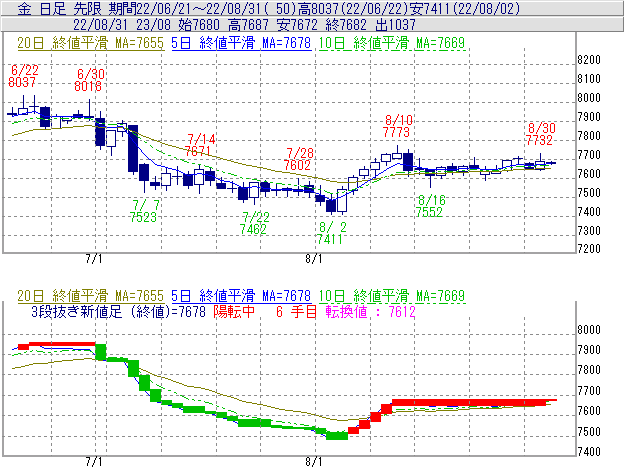Image resolution: width=624 pixels, height=475 pixels.
Task: Click the 6 手目 text
Action: [x=296, y=311]
